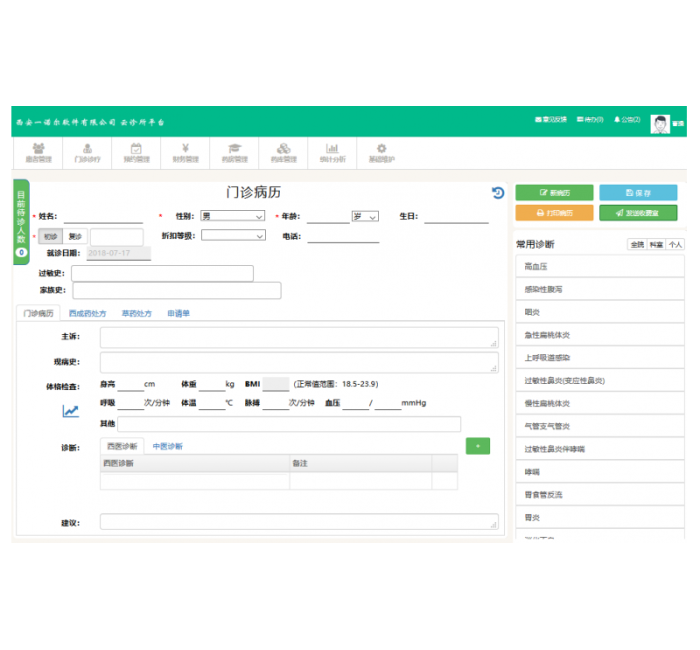
Task: Click the orange 打印病历 print button
Action: (554, 212)
